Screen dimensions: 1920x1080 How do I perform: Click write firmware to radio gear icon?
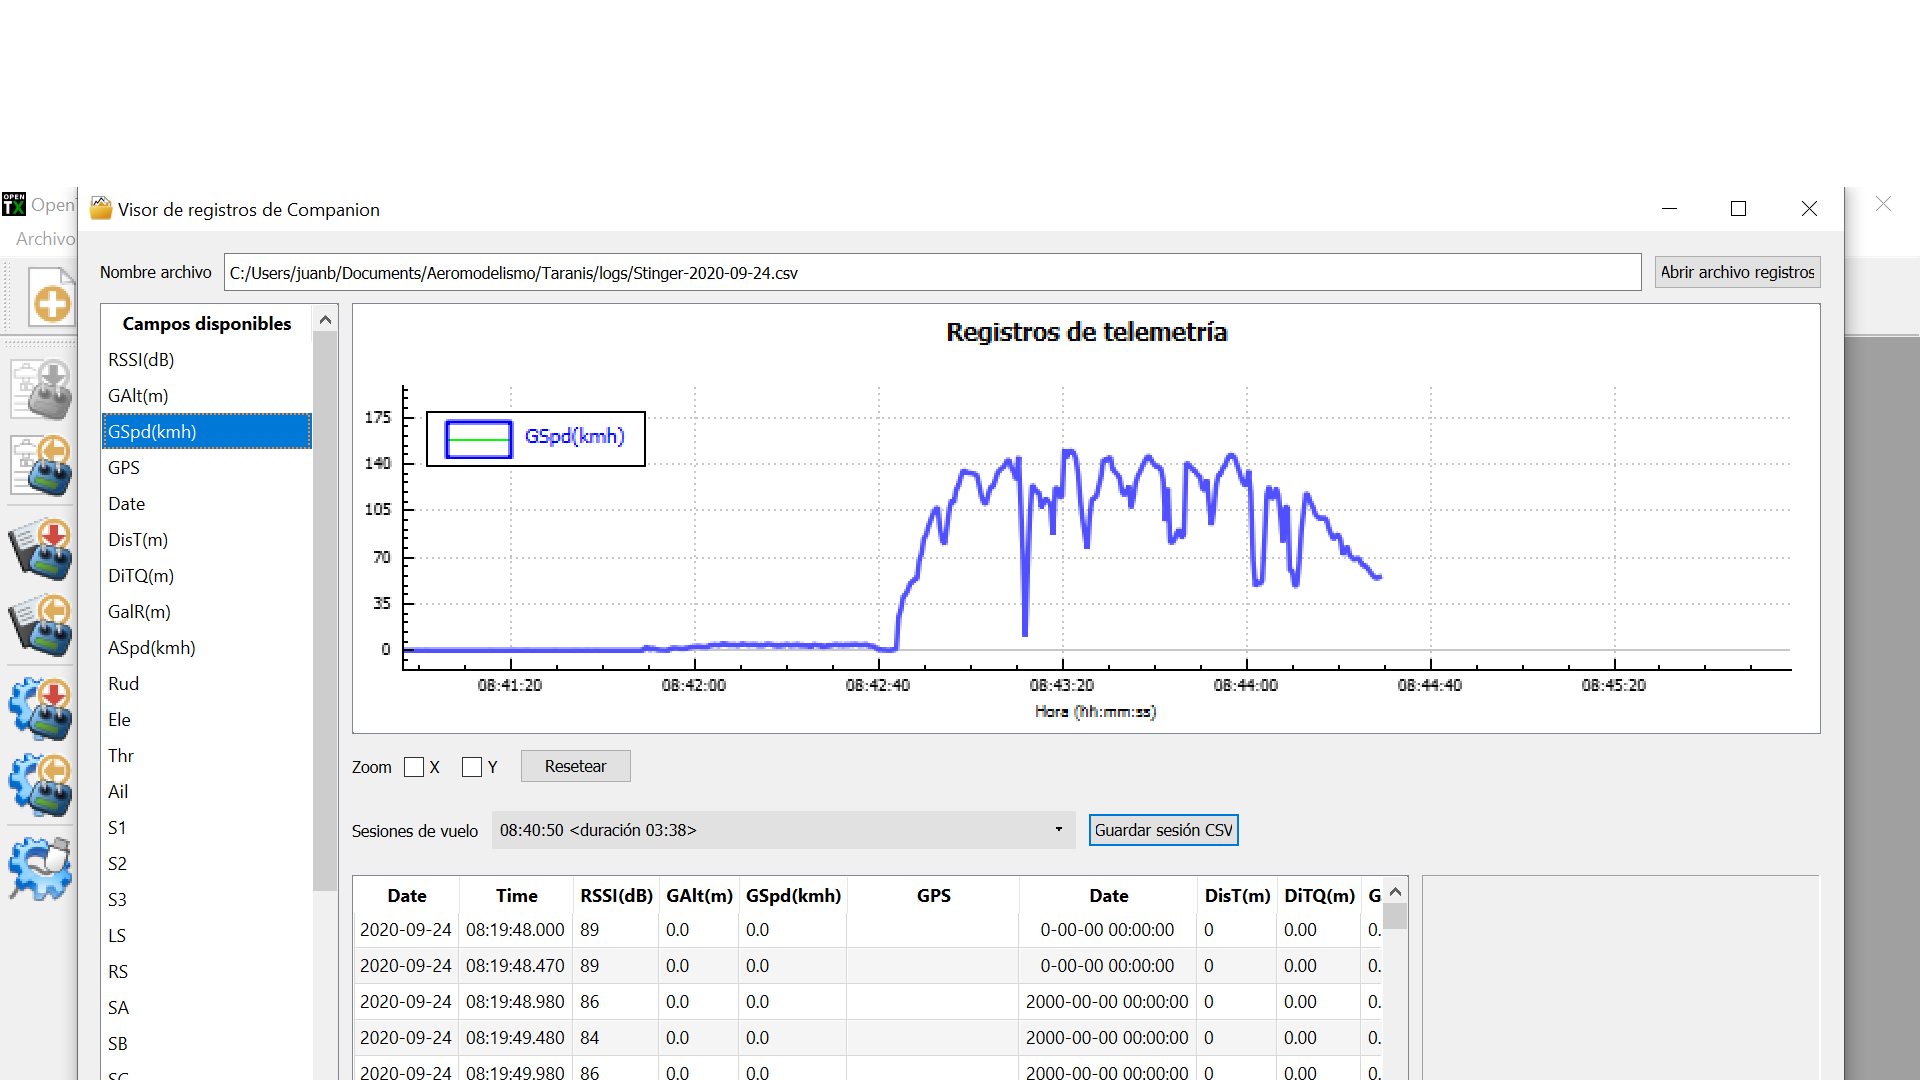42,707
